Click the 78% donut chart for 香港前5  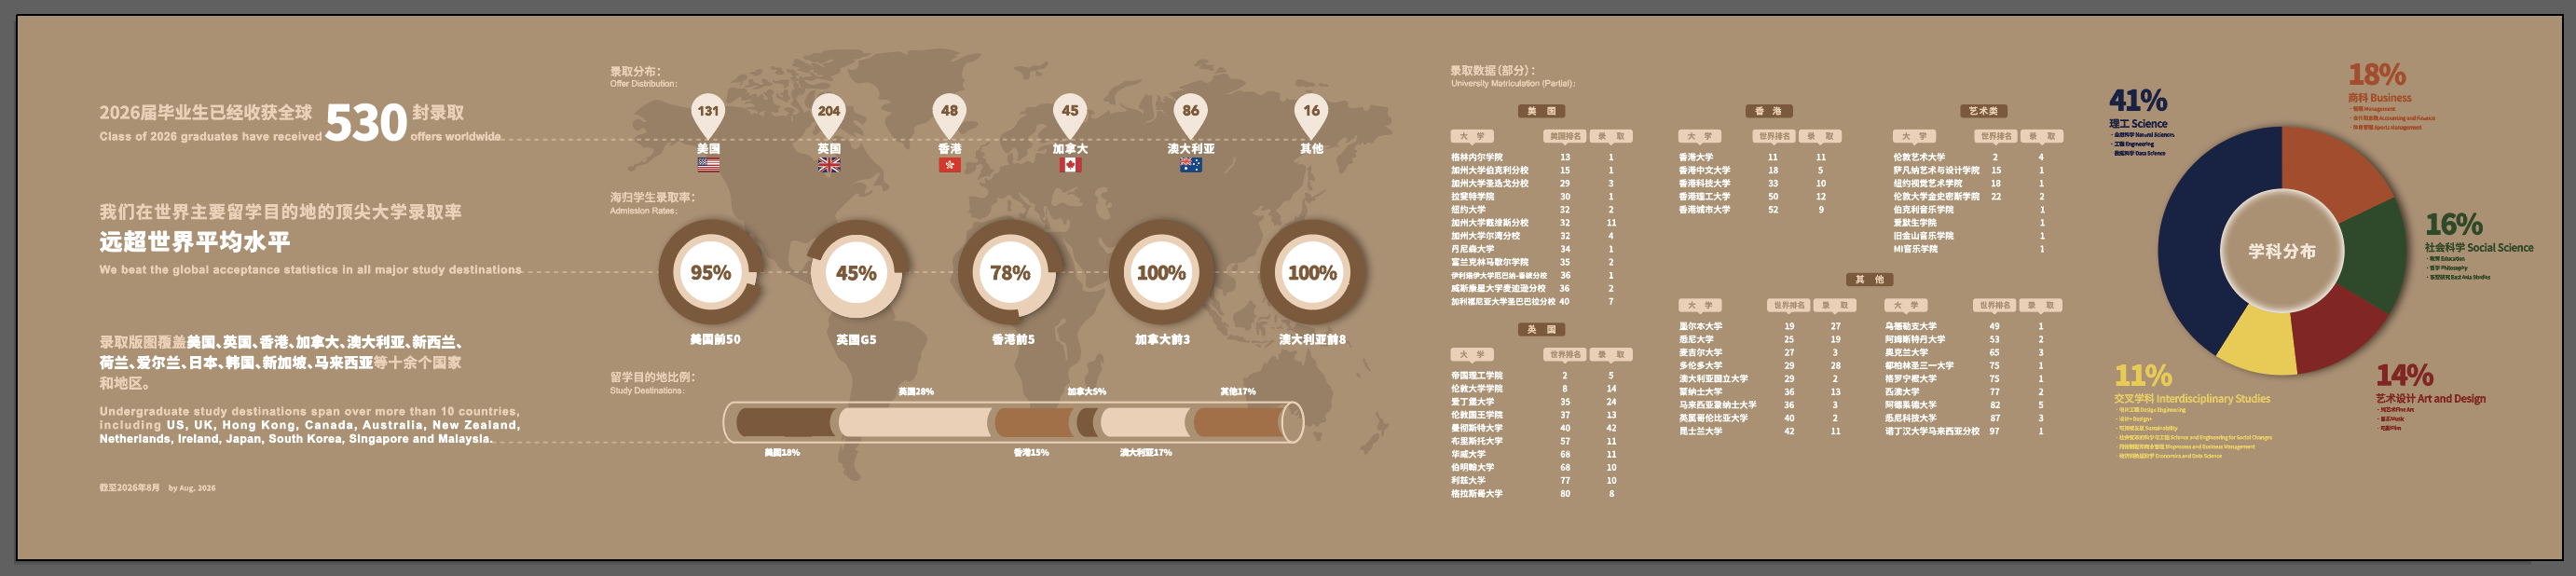point(1009,272)
